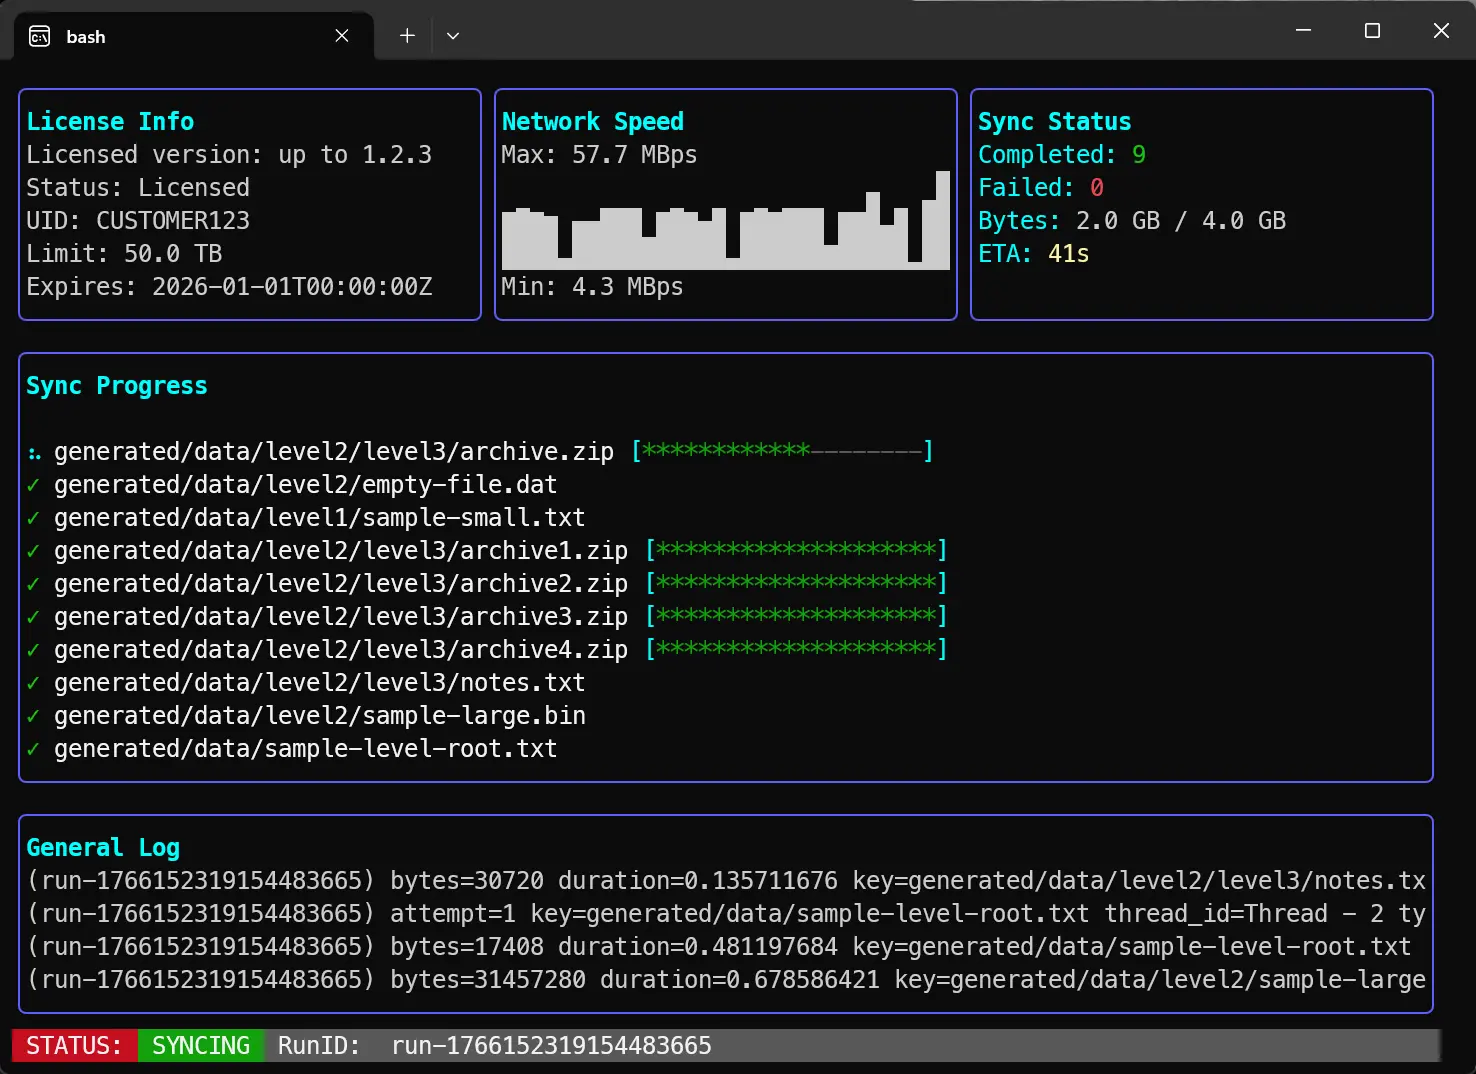This screenshot has height=1074, width=1476.
Task: Click 'UID: CUSTOMER123' line
Action: pyautogui.click(x=138, y=220)
